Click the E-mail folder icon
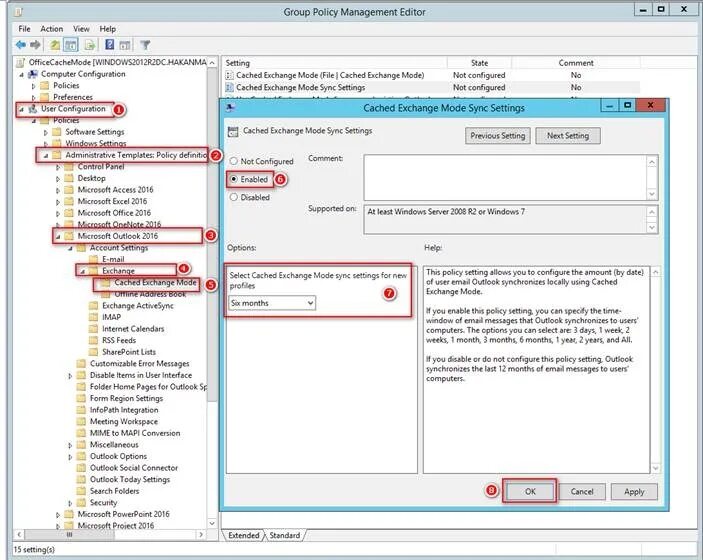Screen dimensions: 703x560 pos(93,260)
